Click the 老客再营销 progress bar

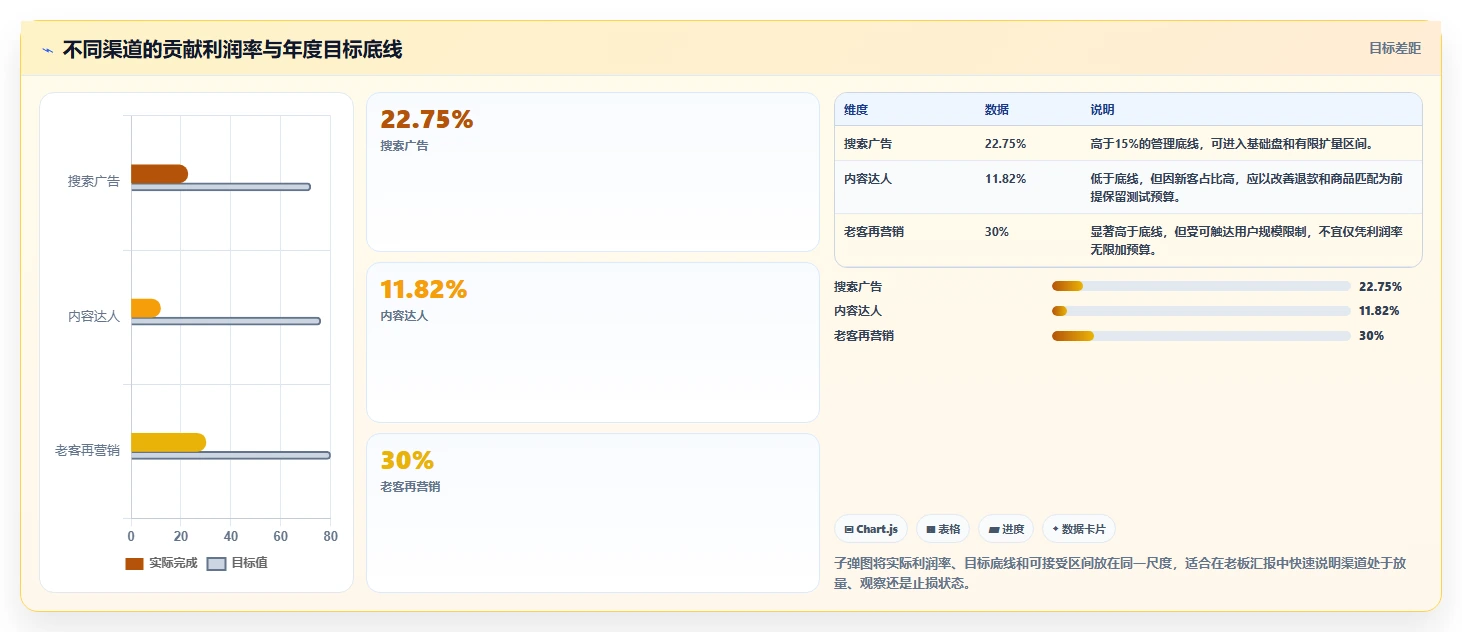tap(1201, 336)
